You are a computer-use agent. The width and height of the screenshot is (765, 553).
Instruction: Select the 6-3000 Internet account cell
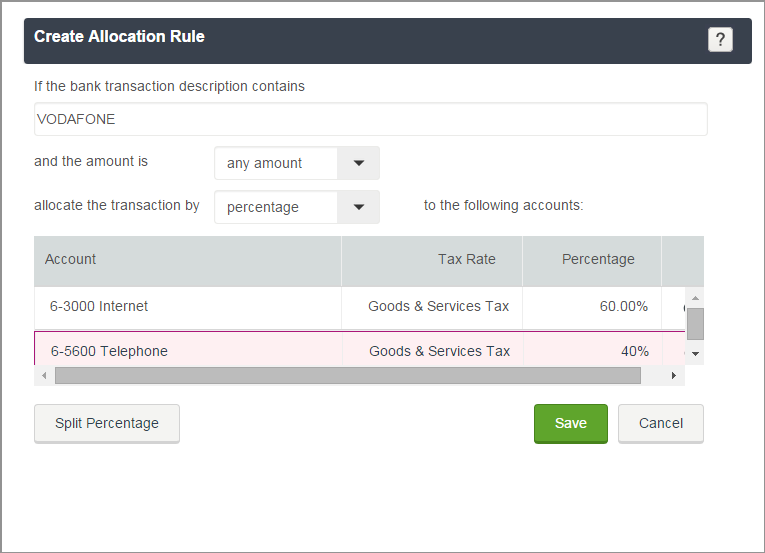tap(188, 307)
